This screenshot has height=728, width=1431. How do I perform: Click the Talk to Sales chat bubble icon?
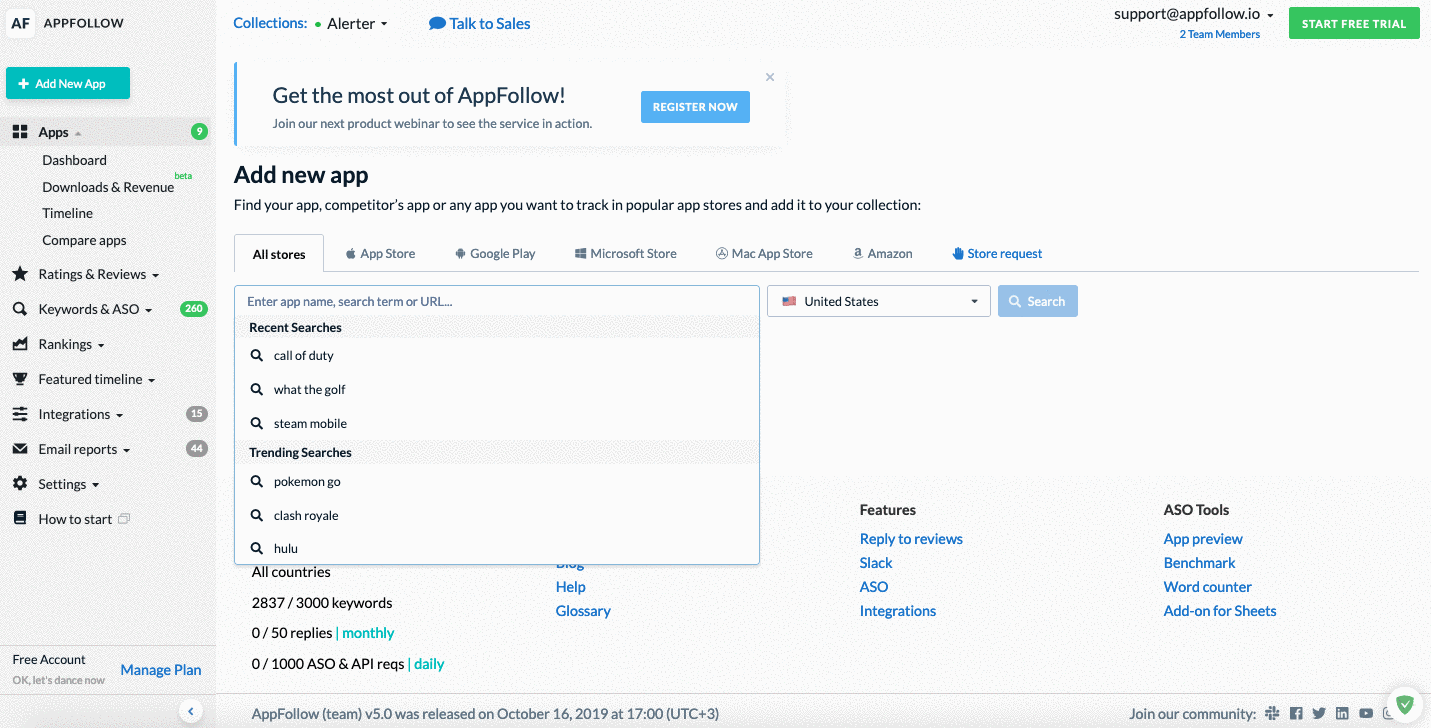coord(437,23)
